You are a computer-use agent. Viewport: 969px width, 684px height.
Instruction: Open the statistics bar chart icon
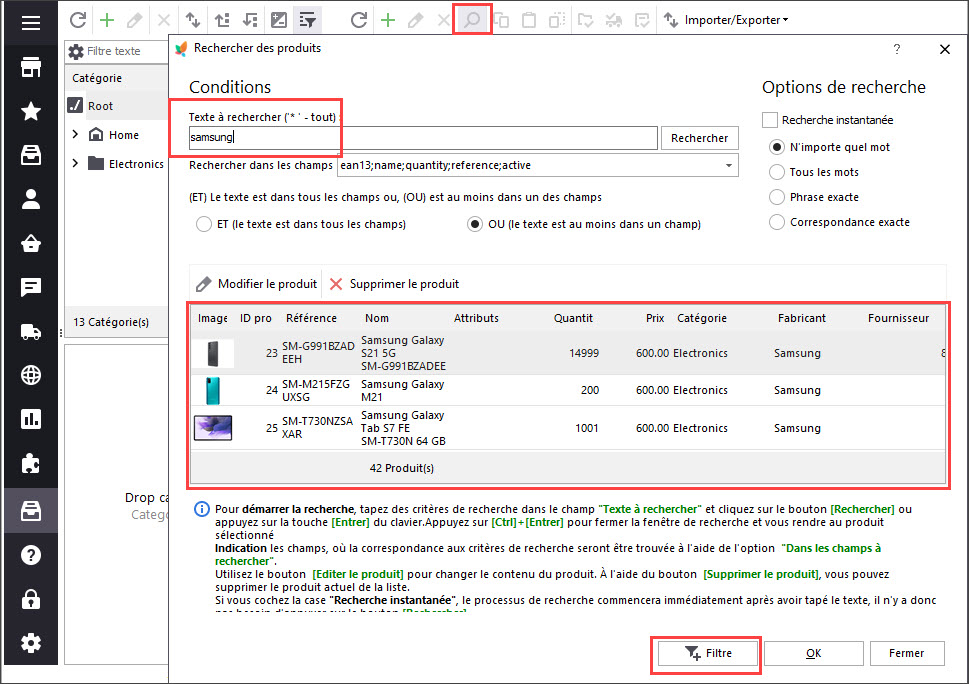31,419
